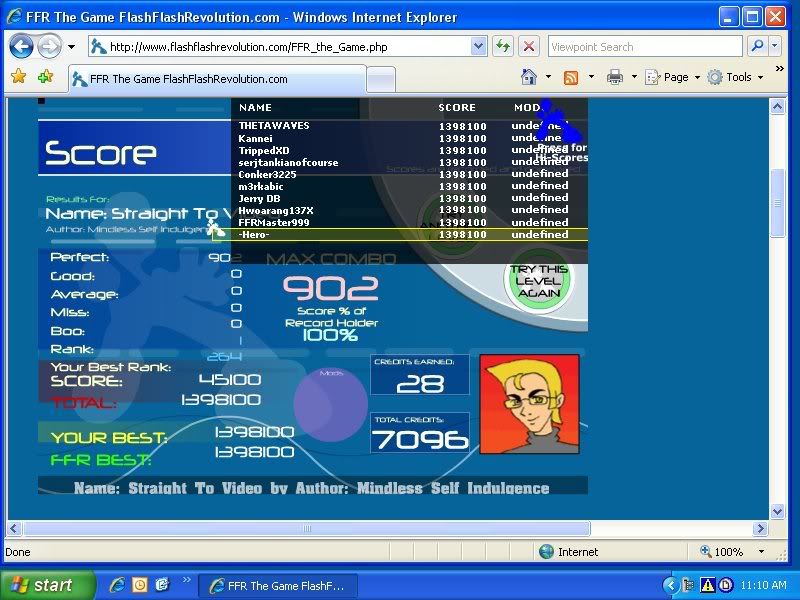Go to the browser Home page icon
Image resolution: width=800 pixels, height=600 pixels.
529,77
